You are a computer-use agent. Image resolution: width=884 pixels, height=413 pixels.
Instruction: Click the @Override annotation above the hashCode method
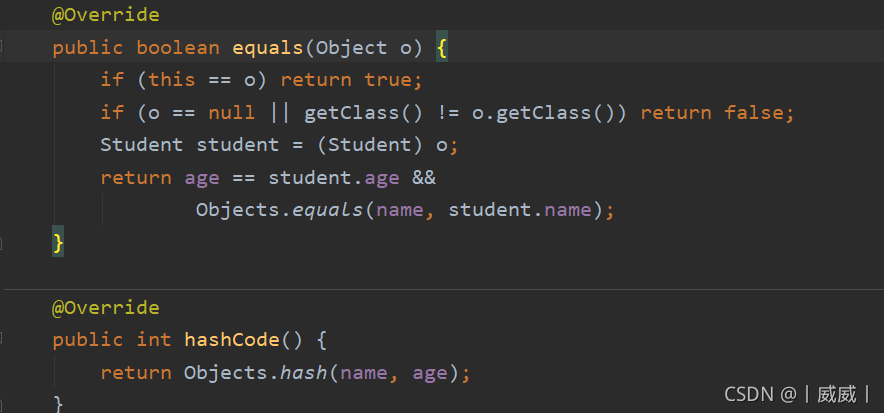pos(105,308)
